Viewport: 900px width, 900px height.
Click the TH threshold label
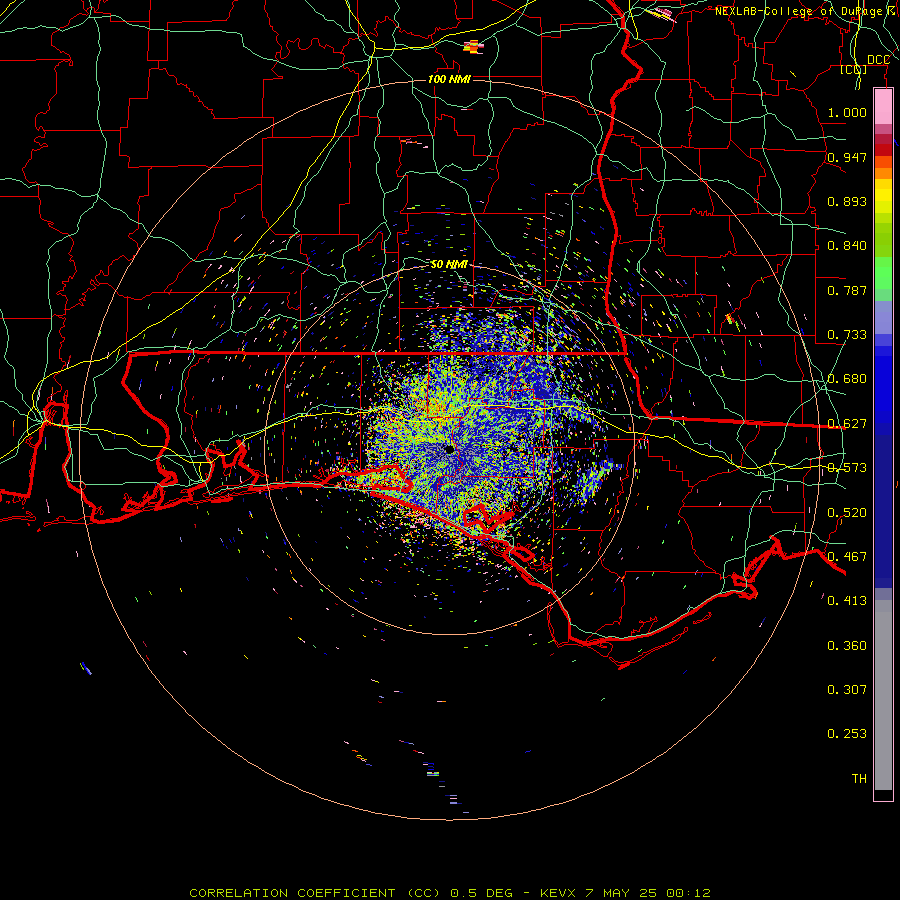859,779
